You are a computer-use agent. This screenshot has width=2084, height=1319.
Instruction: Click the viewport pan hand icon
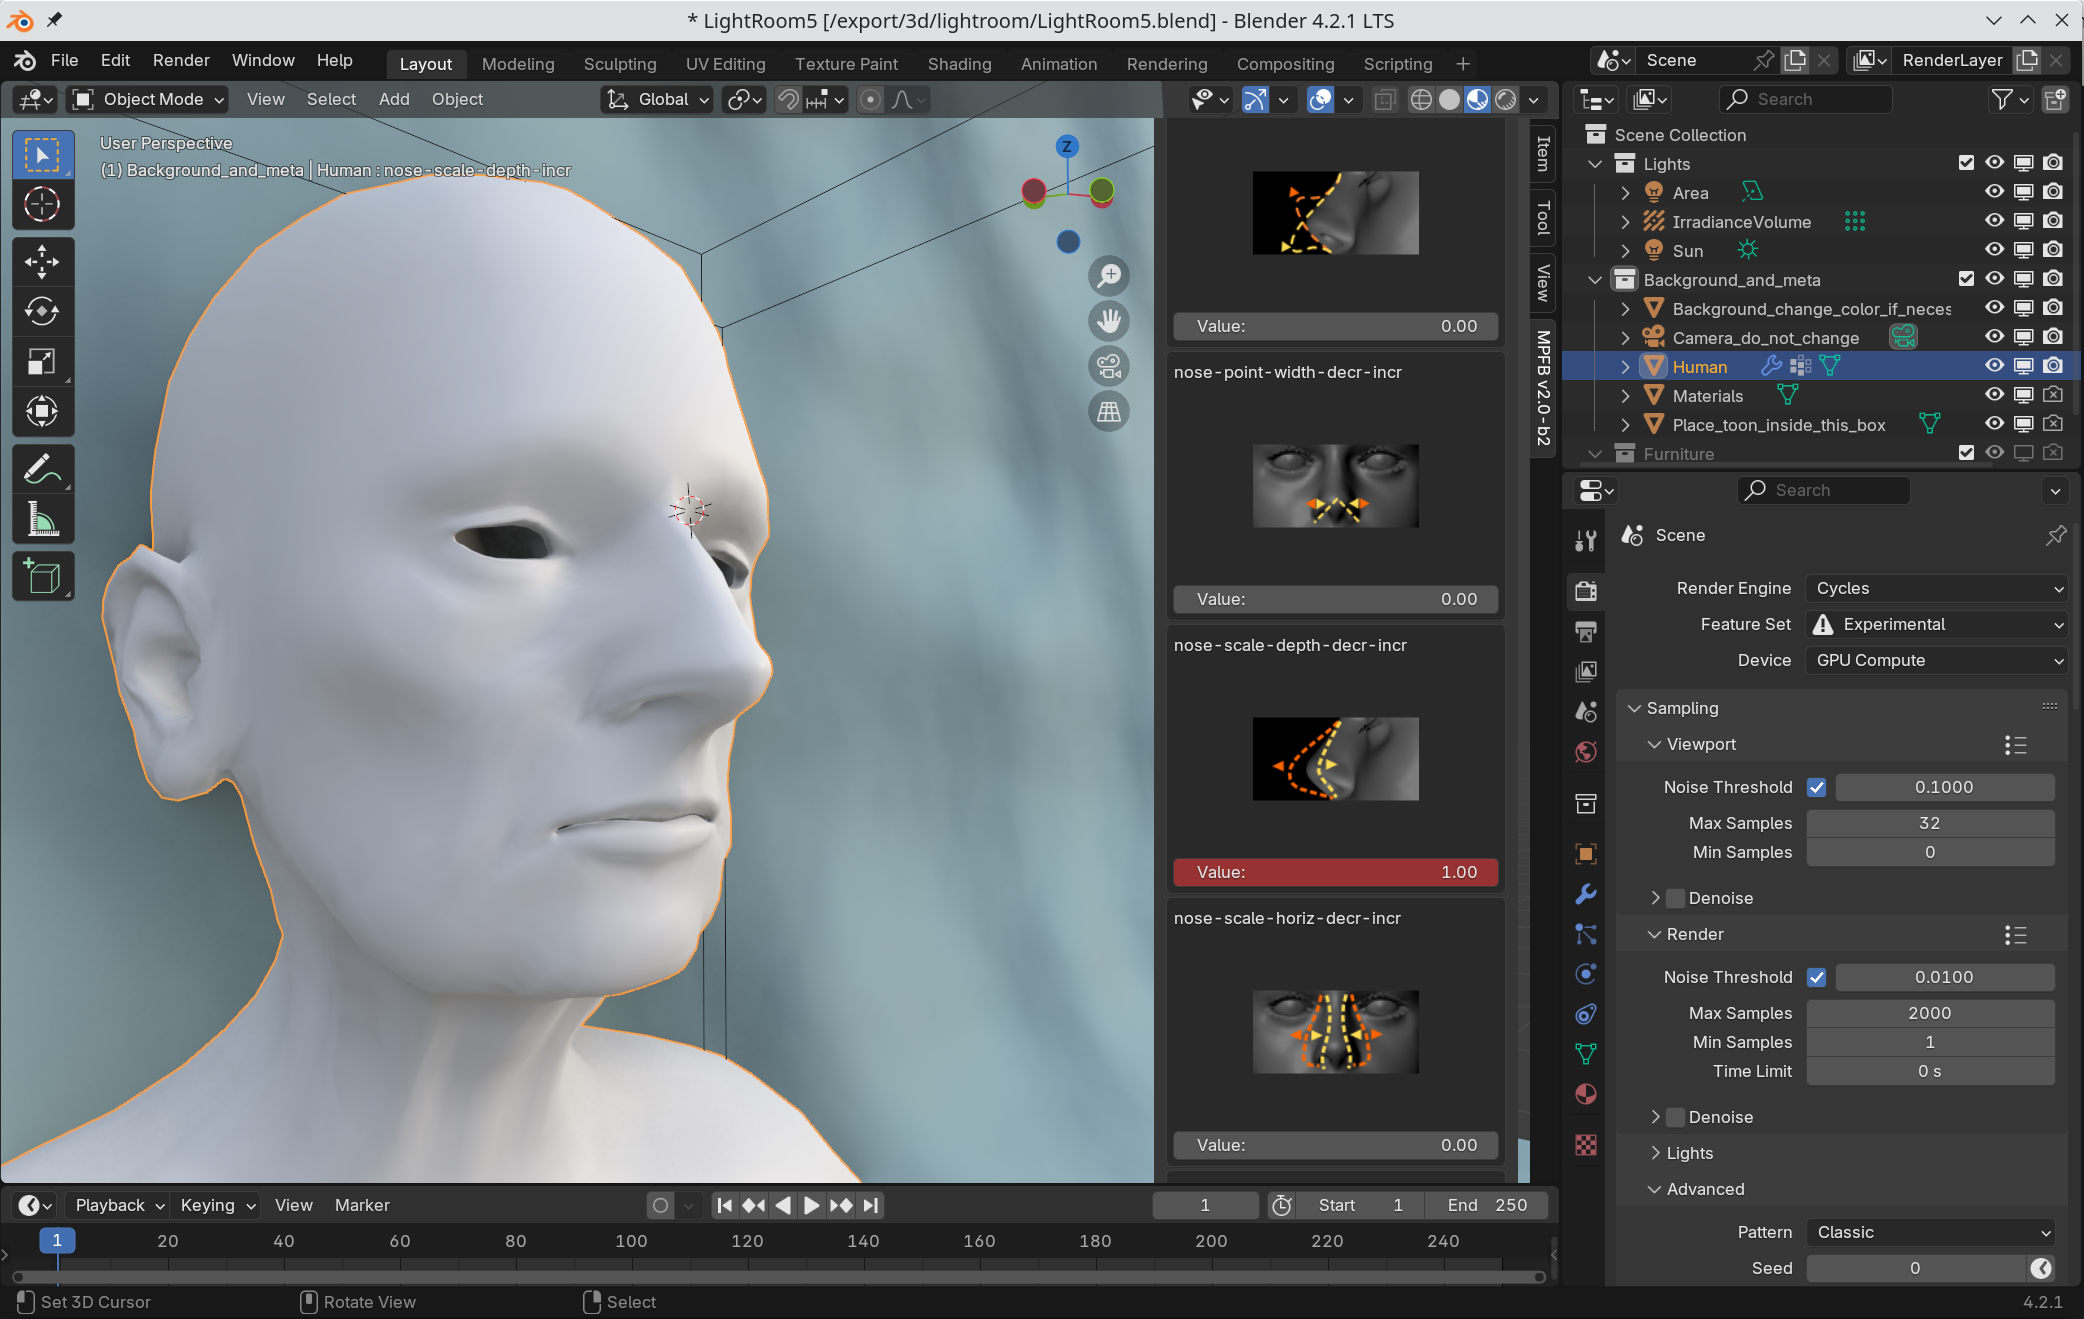1109,321
